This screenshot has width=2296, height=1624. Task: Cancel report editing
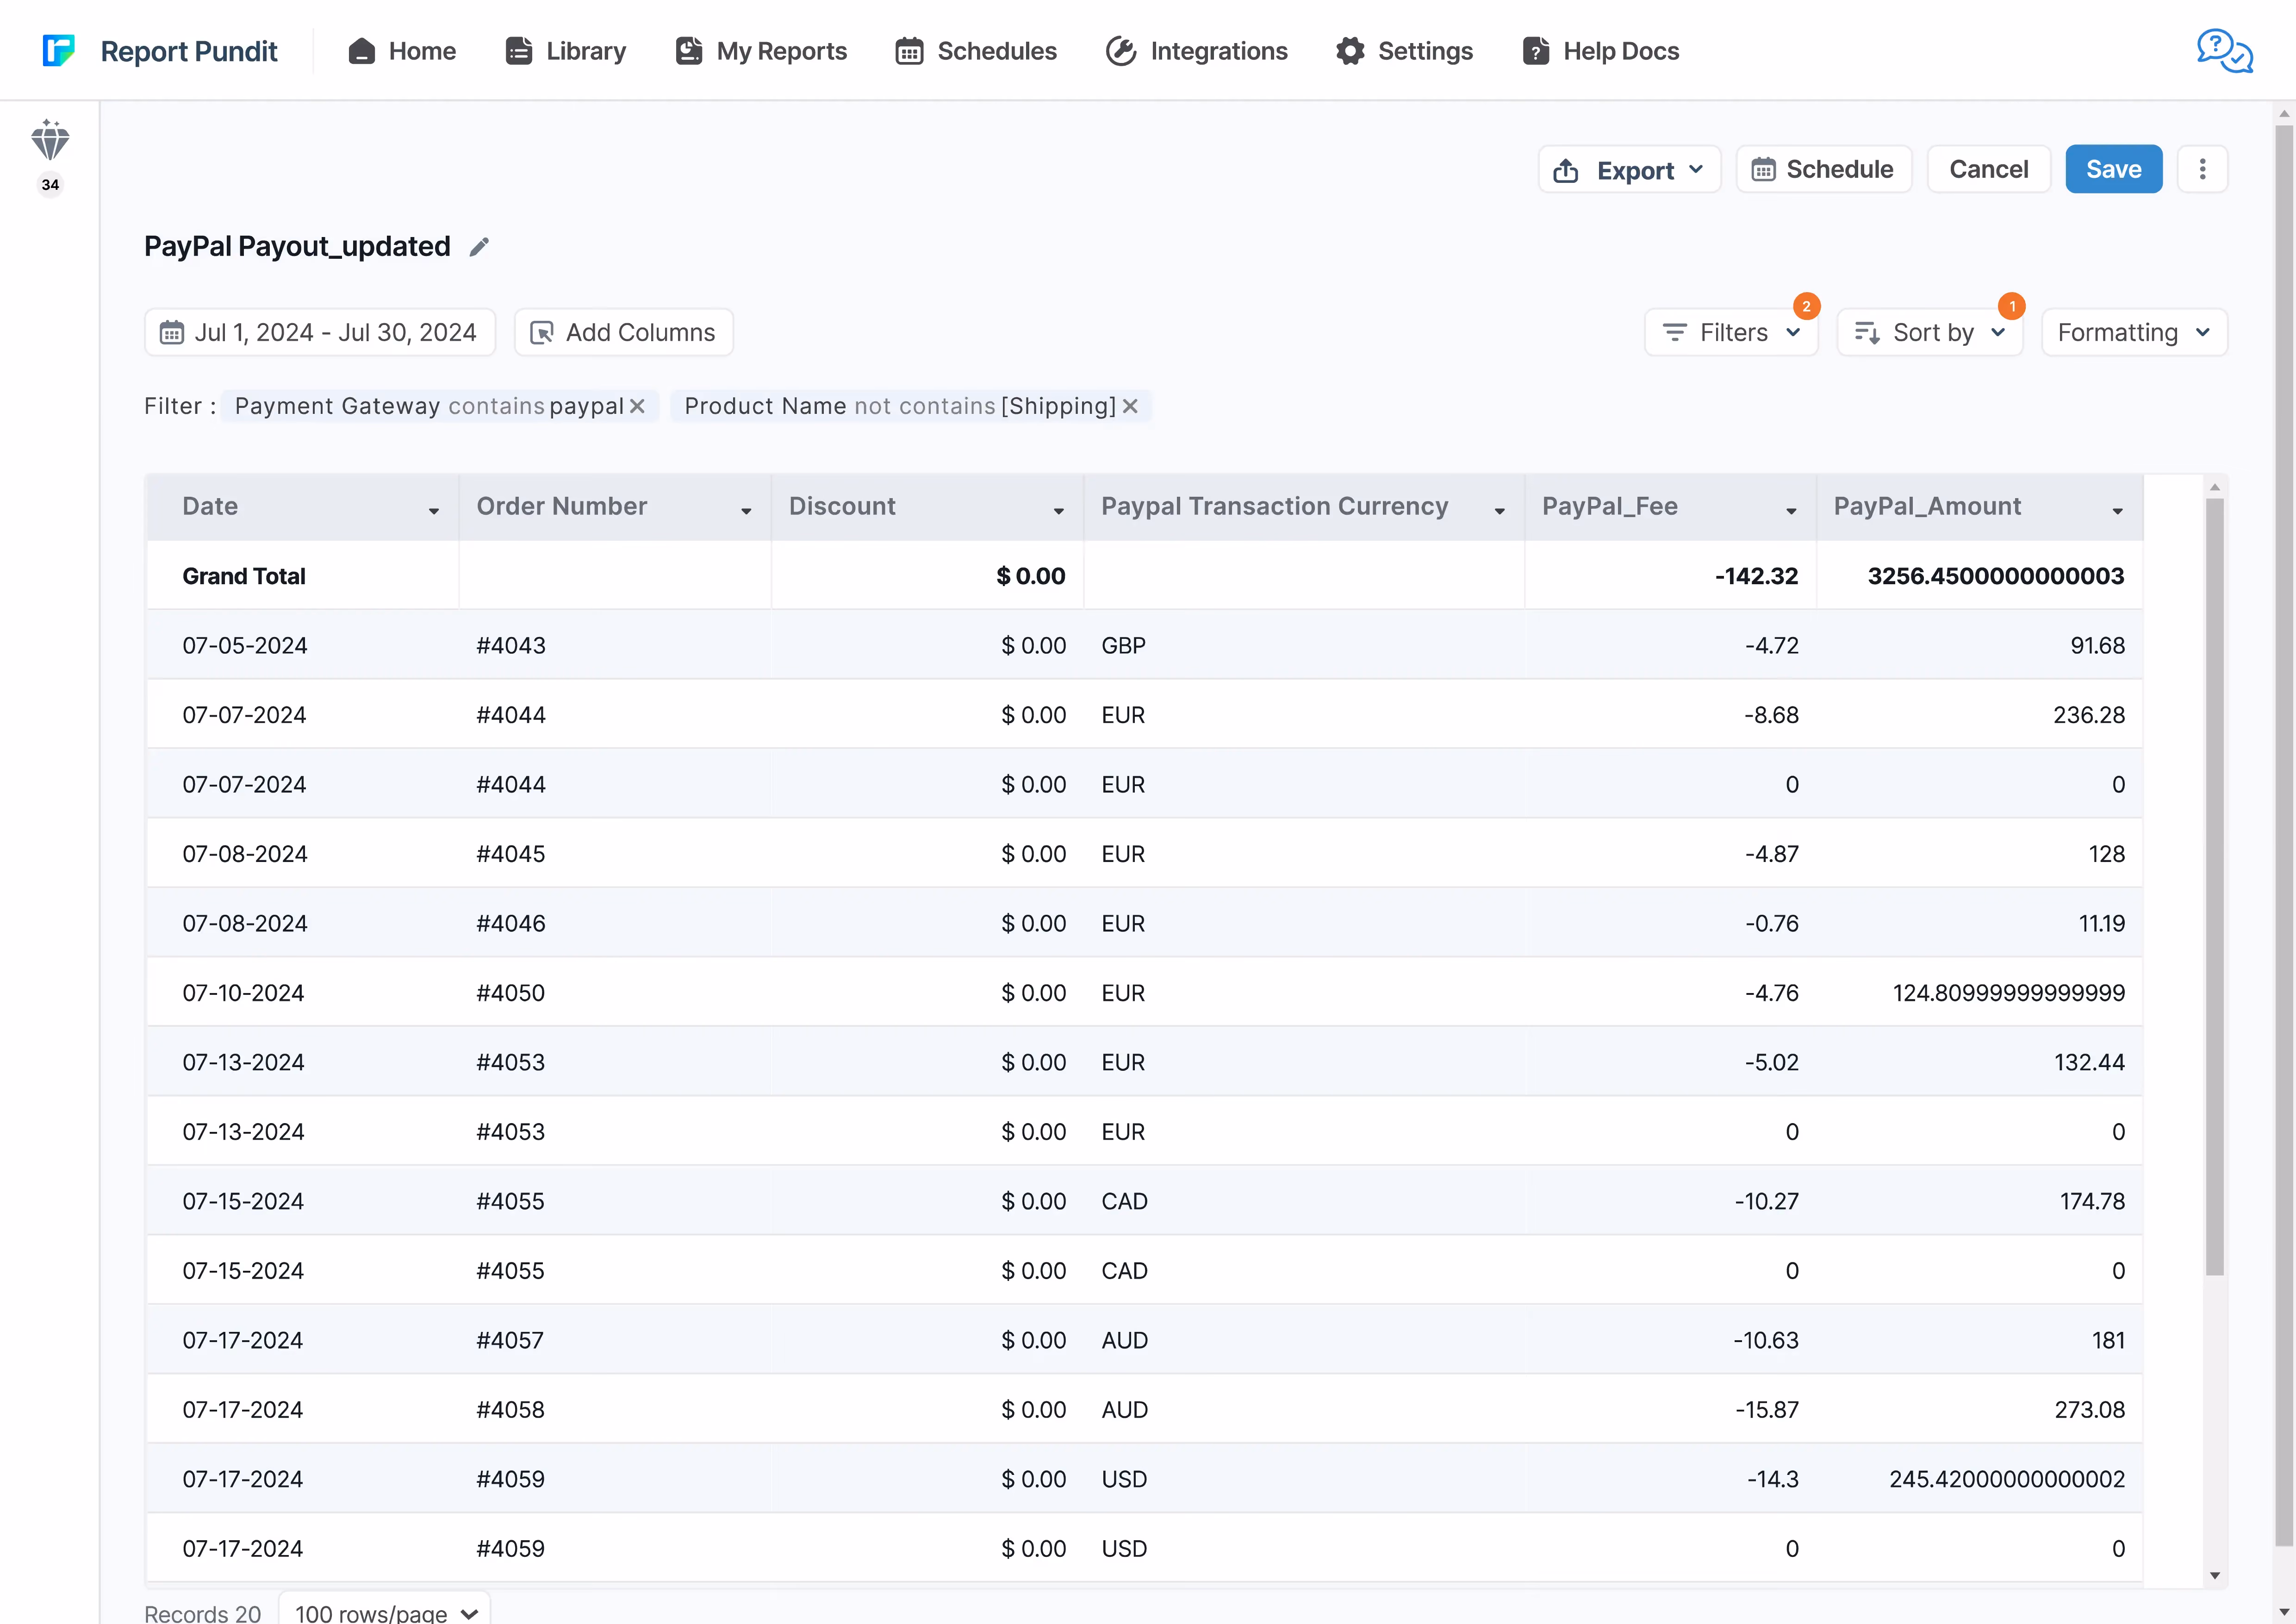tap(1988, 169)
